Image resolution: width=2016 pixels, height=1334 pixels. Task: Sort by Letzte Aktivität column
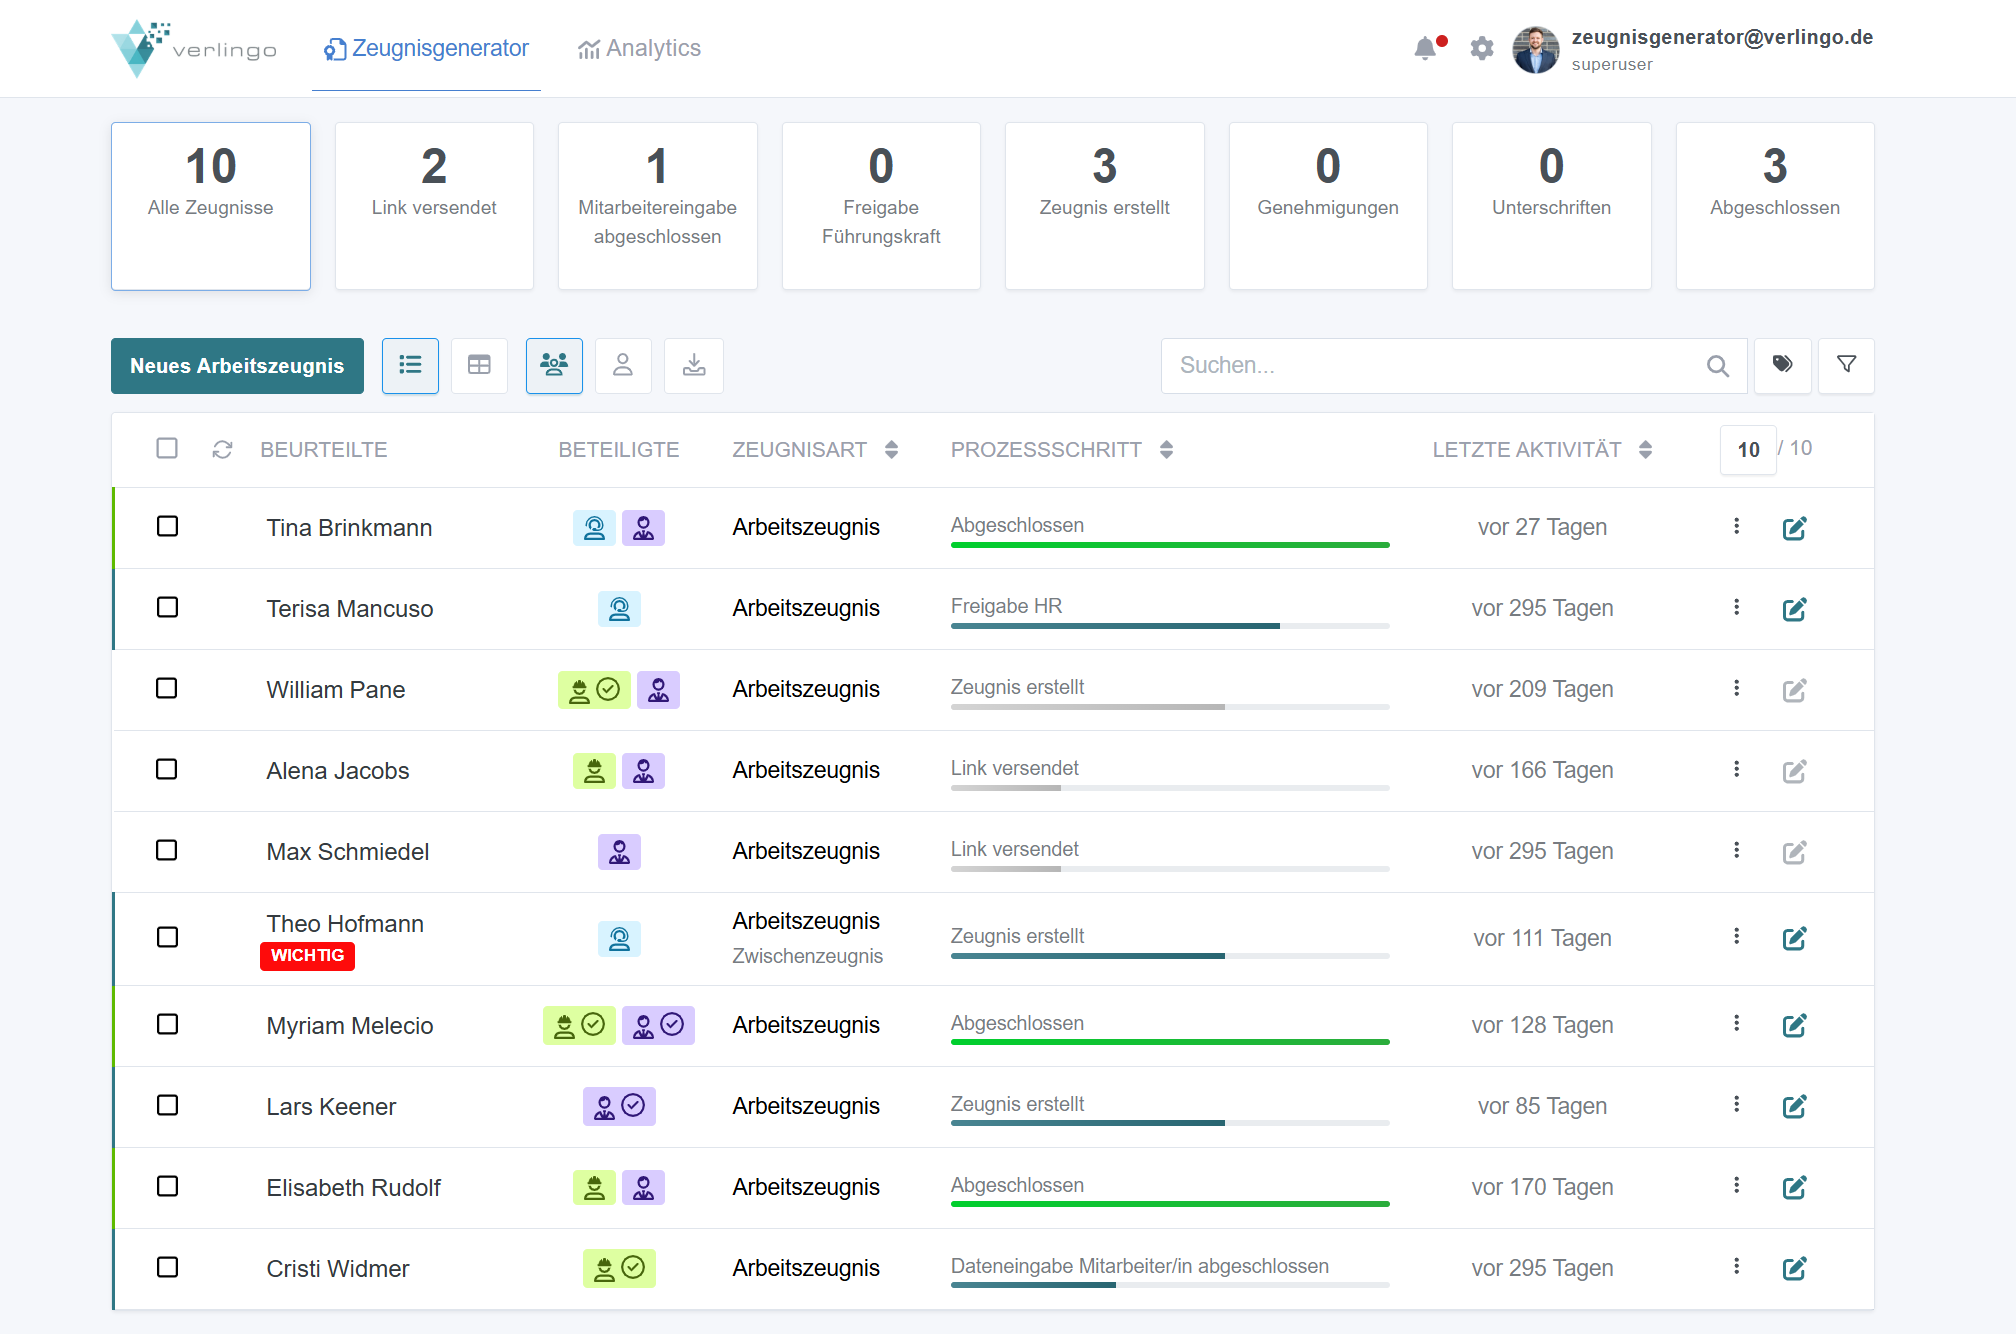click(1645, 450)
